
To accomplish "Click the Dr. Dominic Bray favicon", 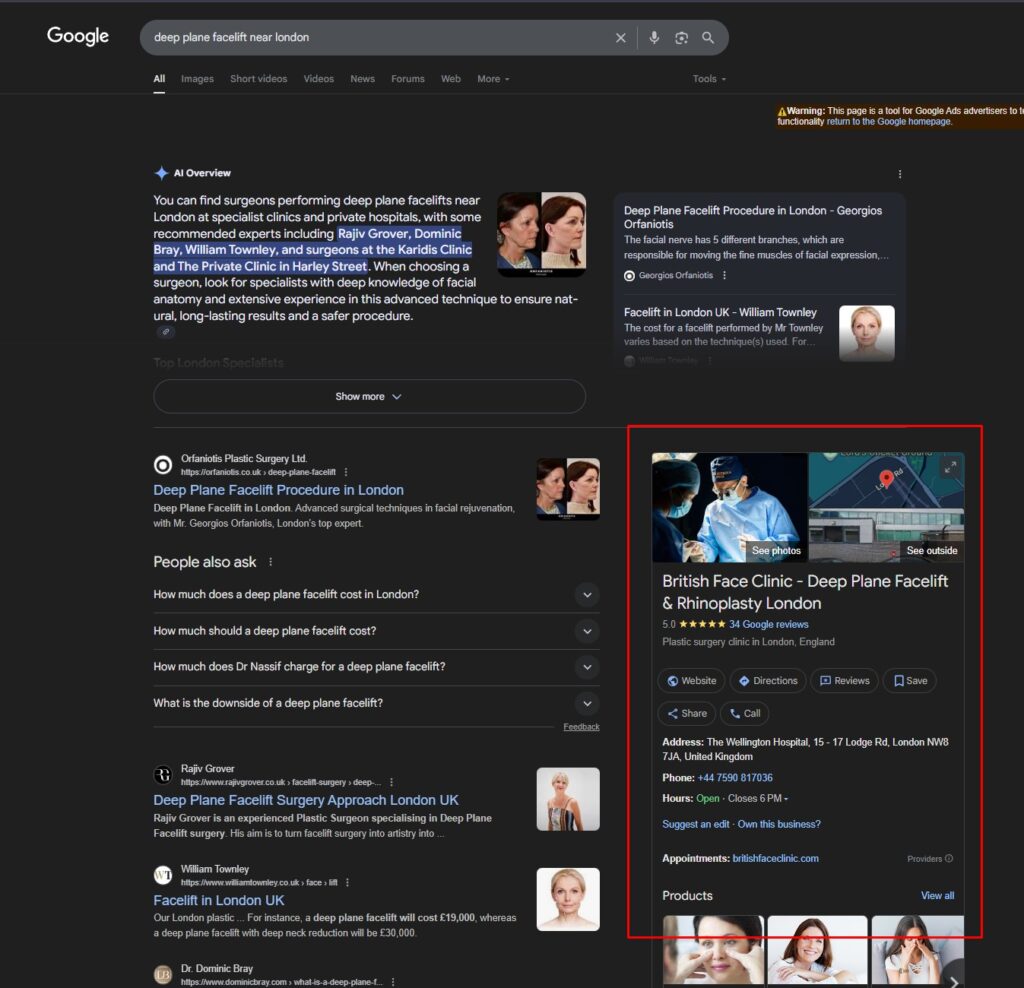I will tap(163, 975).
